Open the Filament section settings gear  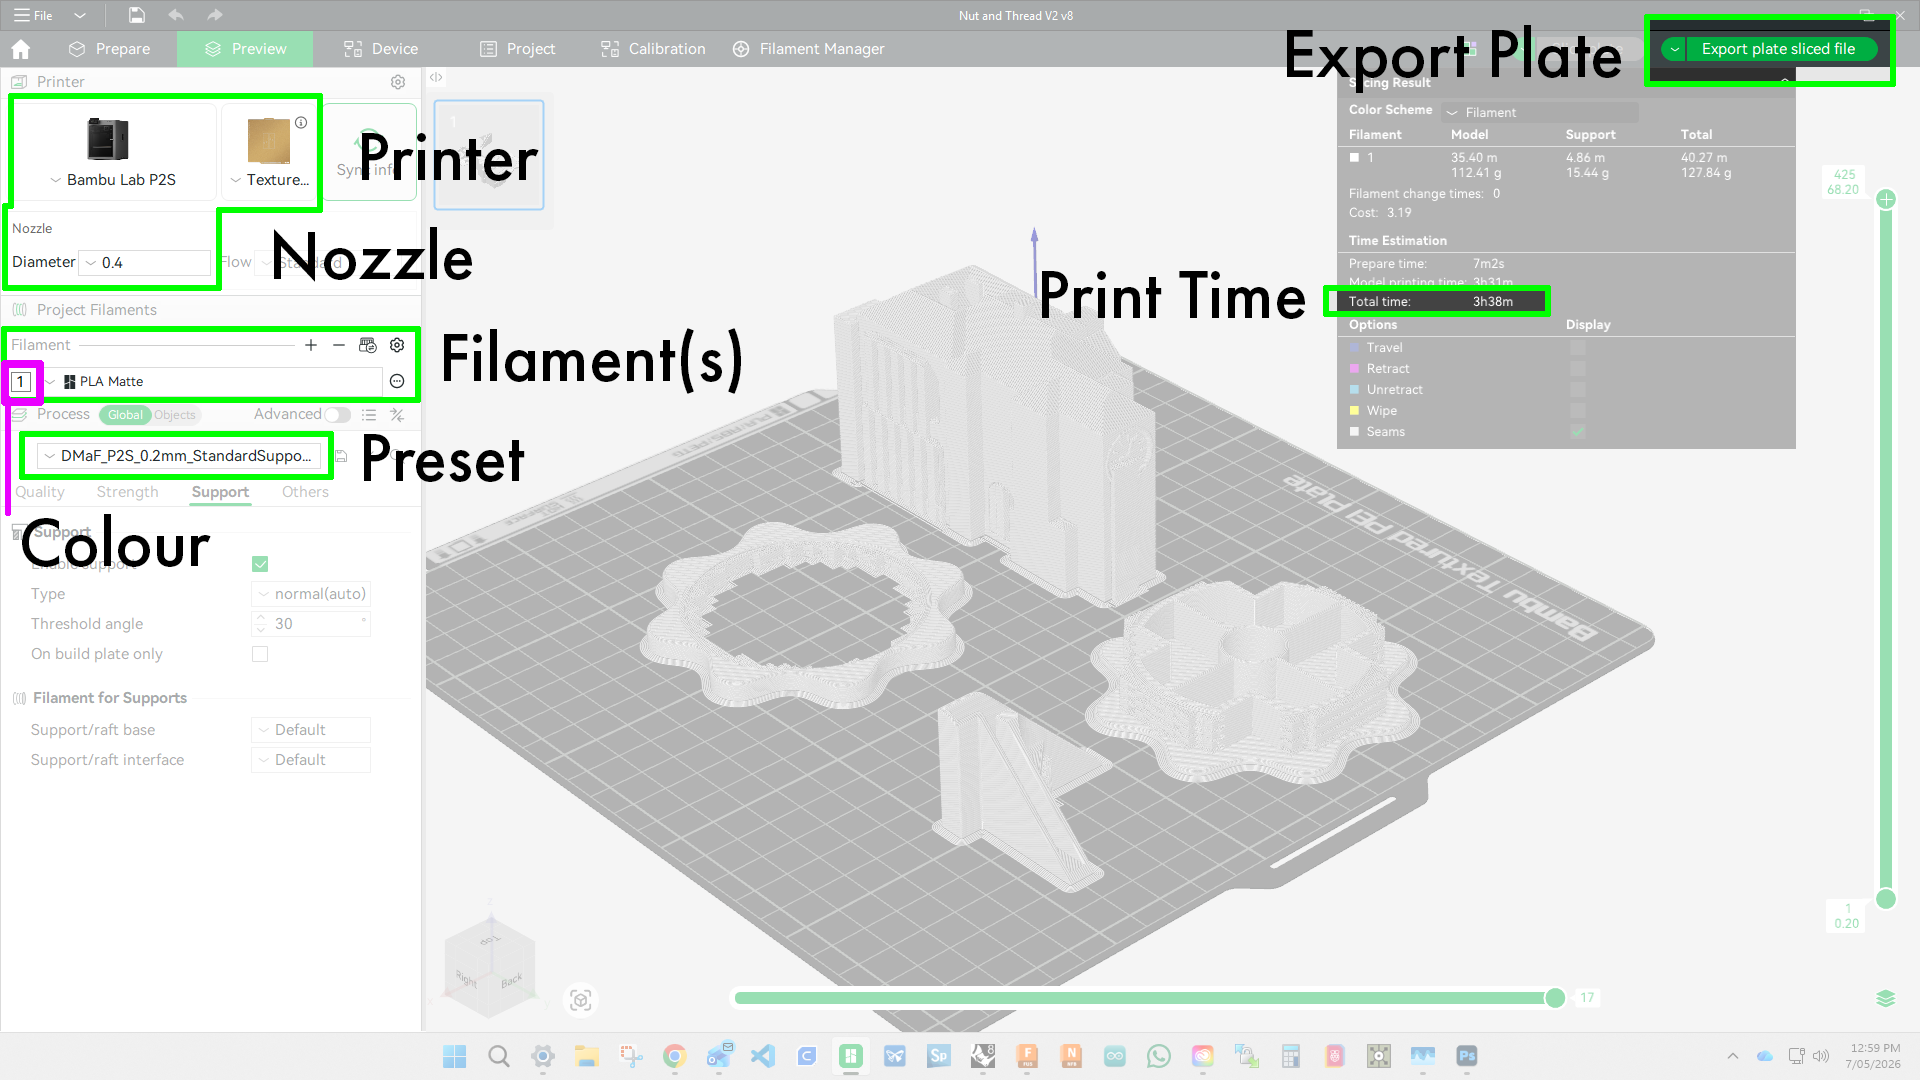coord(397,345)
